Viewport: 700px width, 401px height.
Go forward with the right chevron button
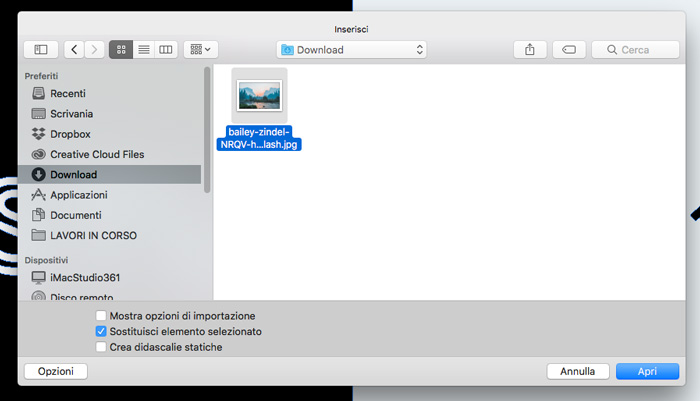point(94,50)
